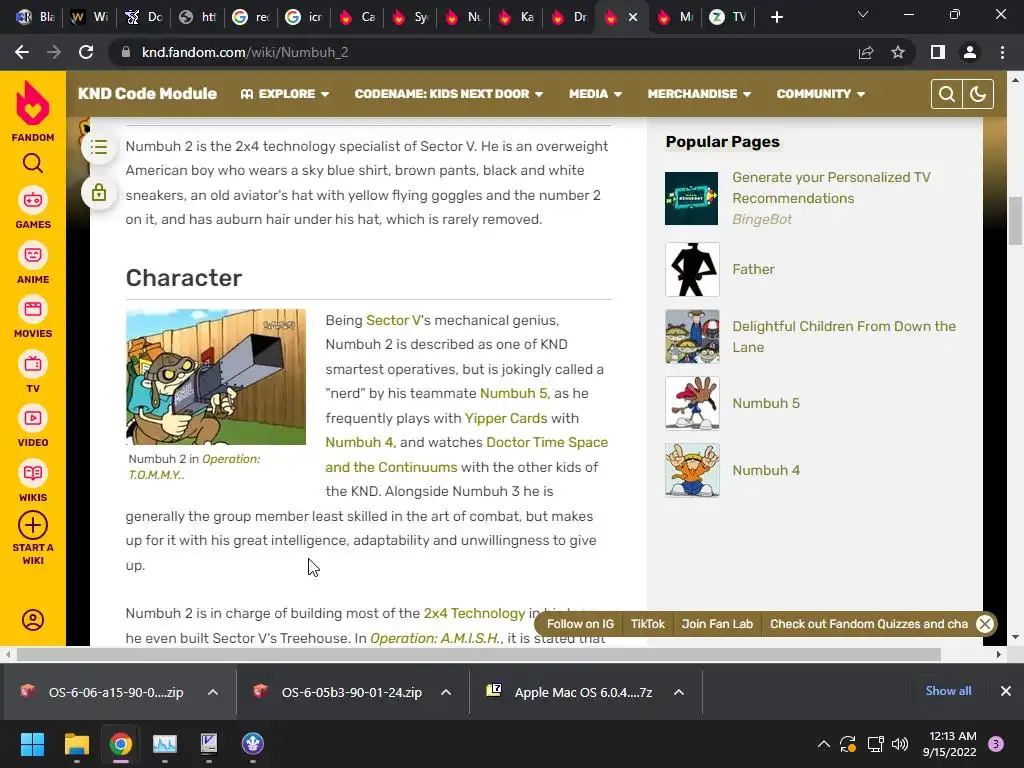The image size is (1024, 768).
Task: Open the table of contents list icon
Action: (99, 147)
